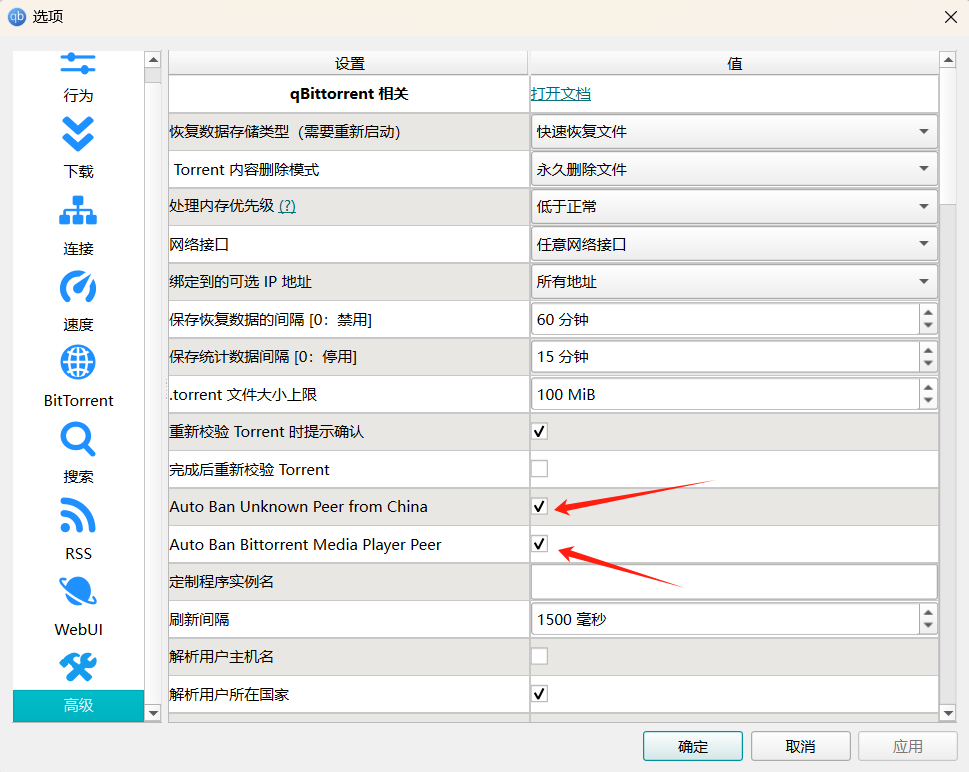Image resolution: width=969 pixels, height=772 pixels.
Task: Click the 高级 (Advanced) tools icon
Action: point(78,668)
